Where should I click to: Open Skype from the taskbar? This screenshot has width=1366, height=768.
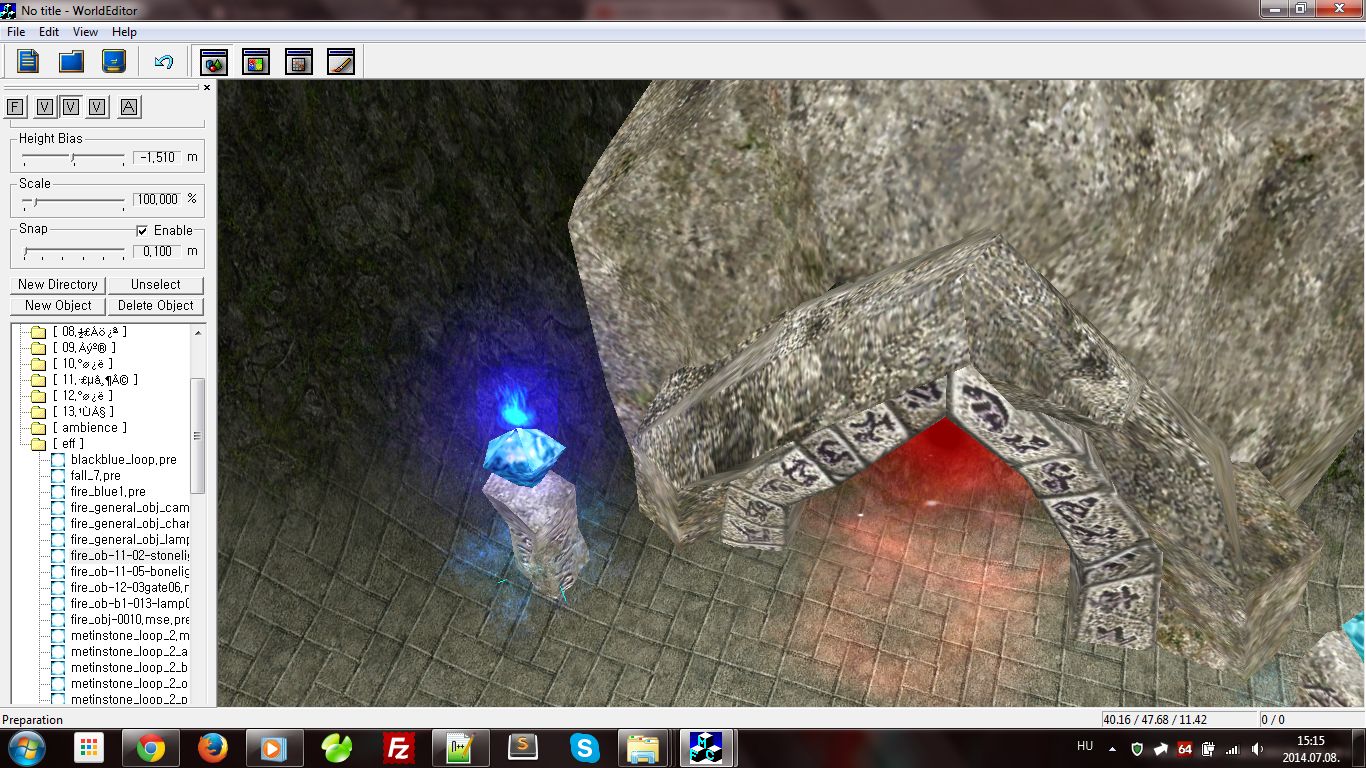click(584, 748)
